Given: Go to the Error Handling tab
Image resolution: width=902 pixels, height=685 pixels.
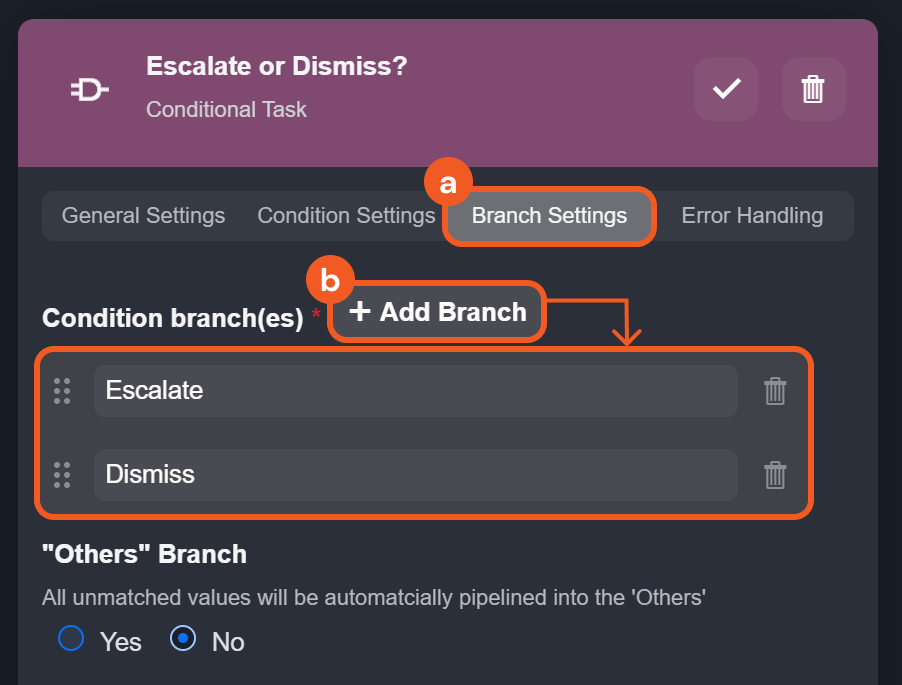Looking at the screenshot, I should [752, 216].
